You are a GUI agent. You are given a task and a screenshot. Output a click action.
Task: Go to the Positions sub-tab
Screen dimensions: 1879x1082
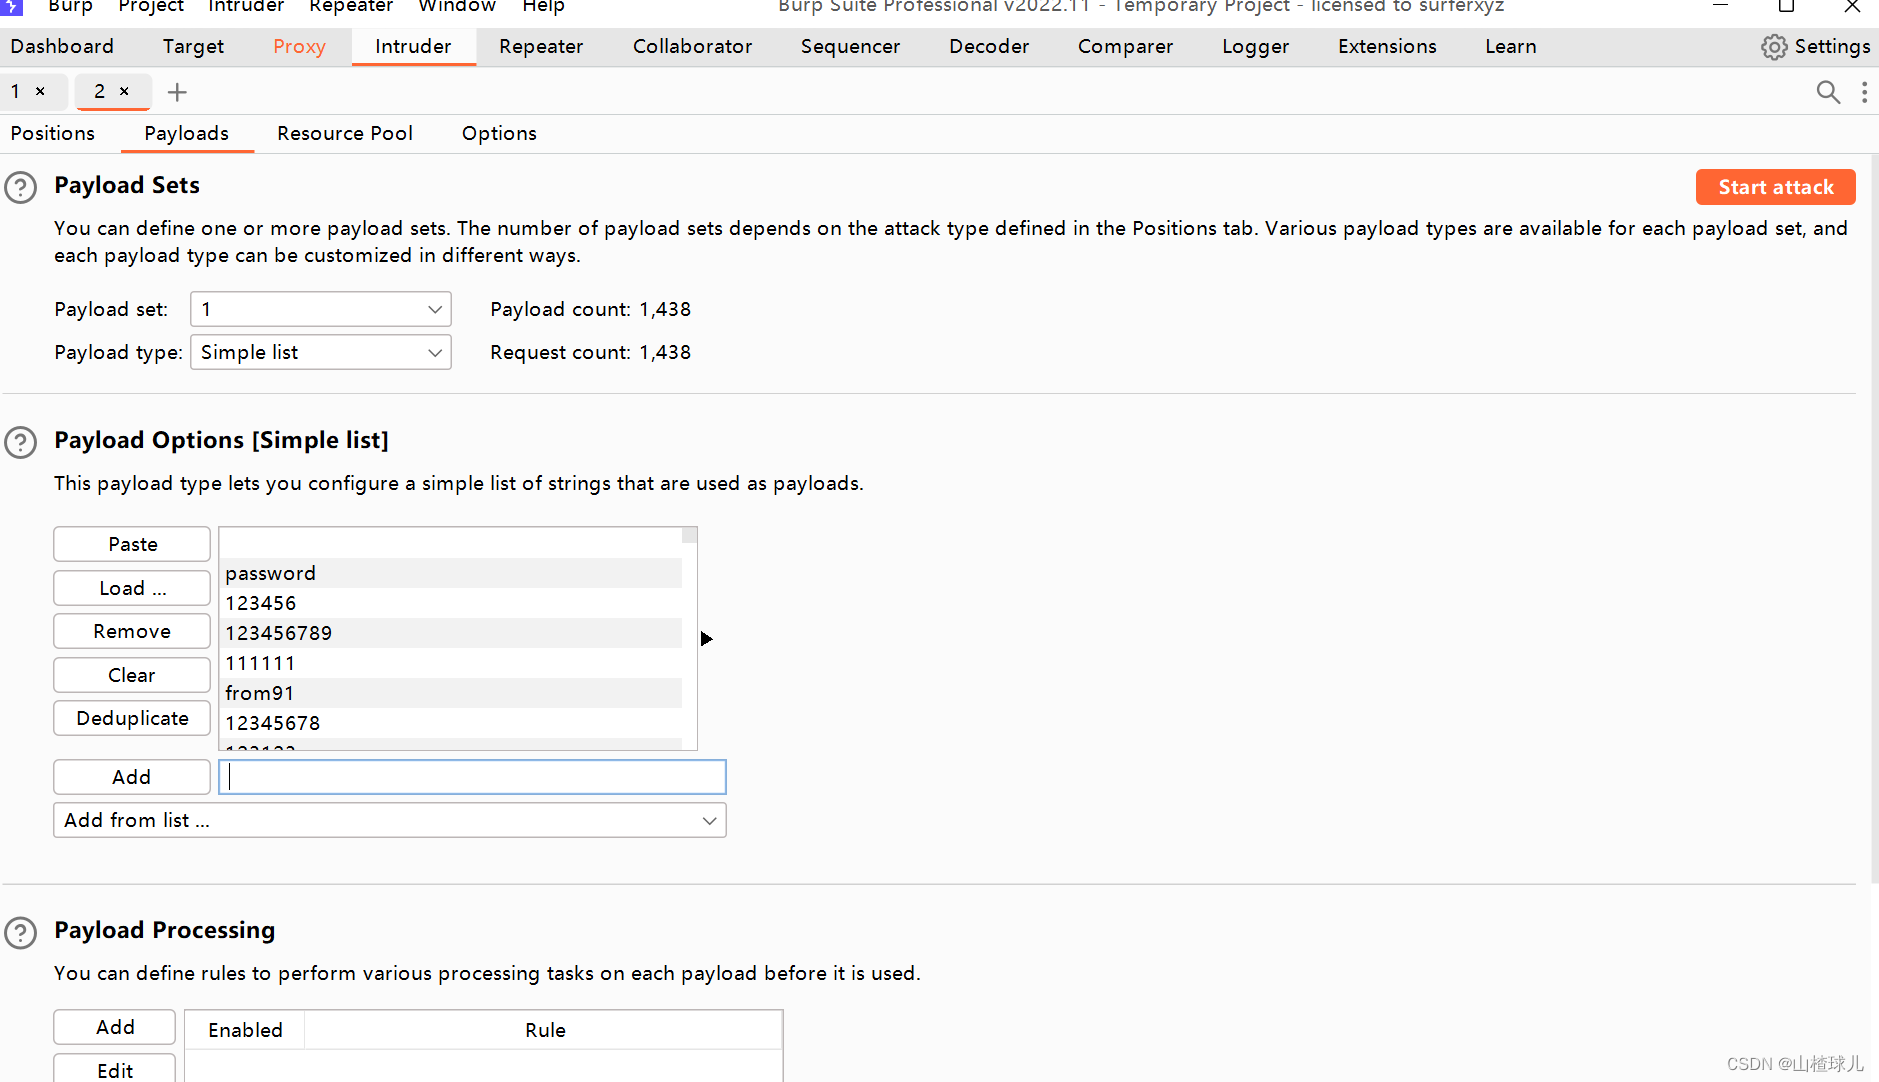[x=53, y=133]
